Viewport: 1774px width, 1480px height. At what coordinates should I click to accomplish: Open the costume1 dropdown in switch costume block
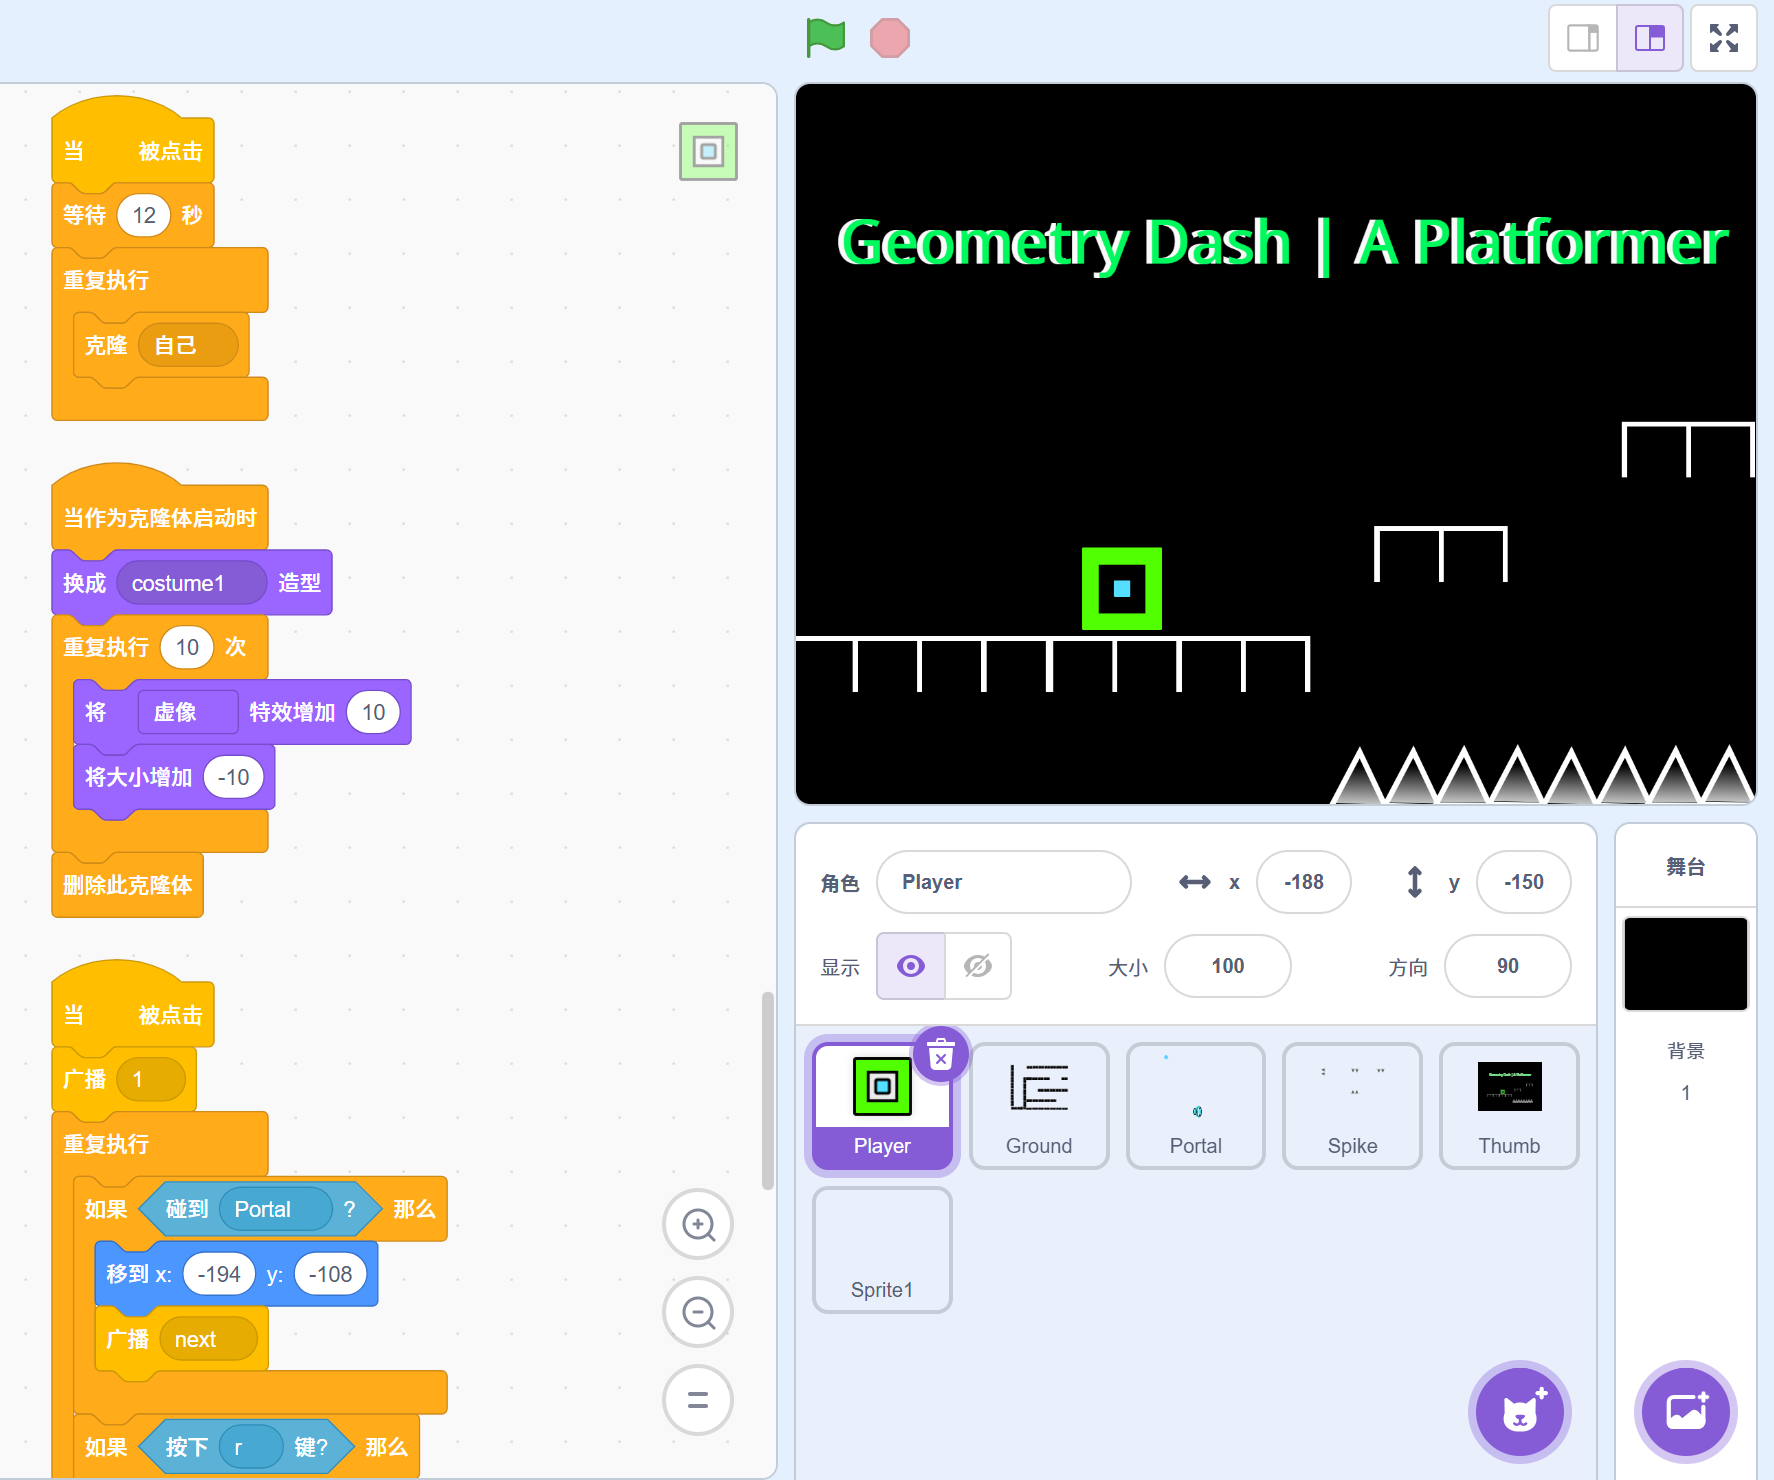pyautogui.click(x=190, y=583)
